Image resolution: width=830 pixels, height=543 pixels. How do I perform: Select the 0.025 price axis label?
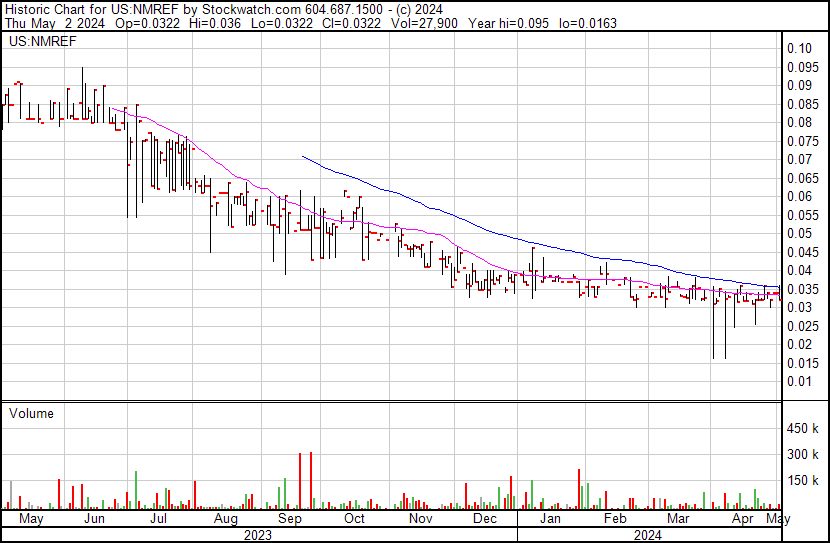coord(803,327)
